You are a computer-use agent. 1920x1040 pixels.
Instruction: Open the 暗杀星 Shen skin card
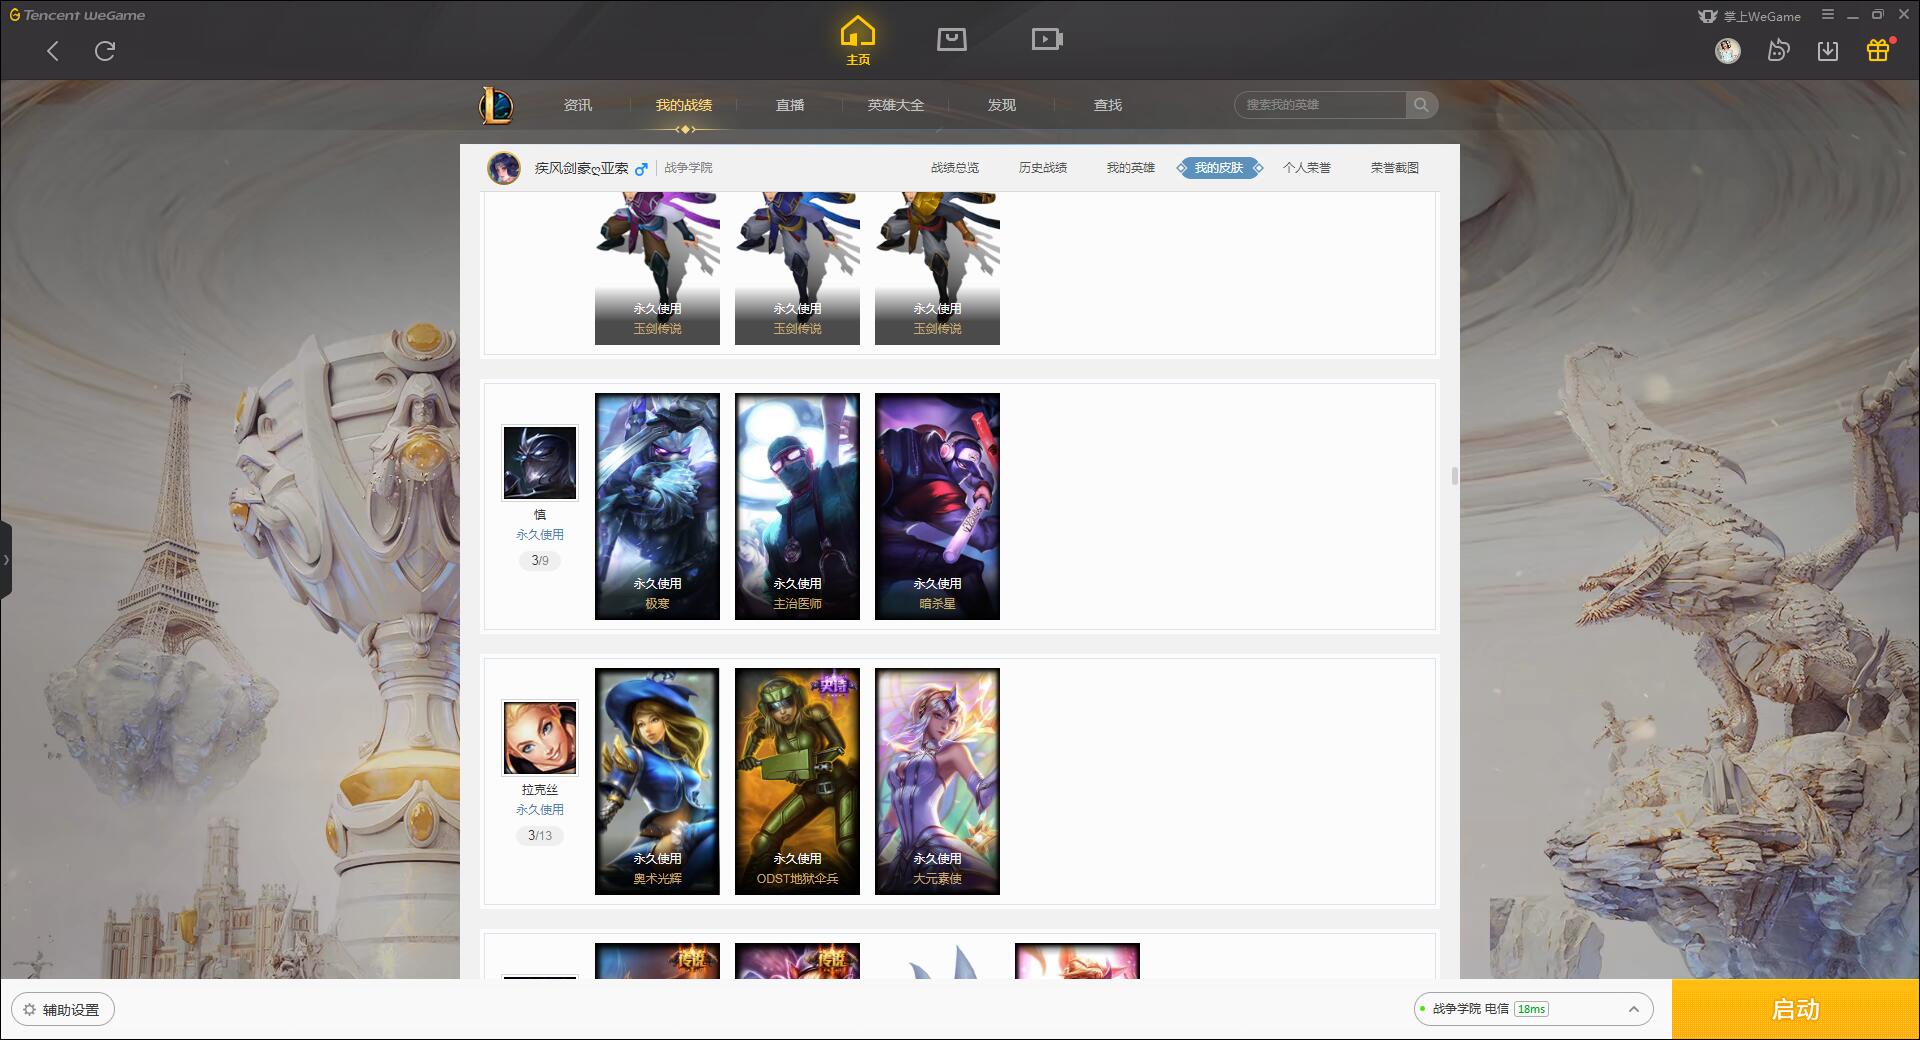[937, 506]
